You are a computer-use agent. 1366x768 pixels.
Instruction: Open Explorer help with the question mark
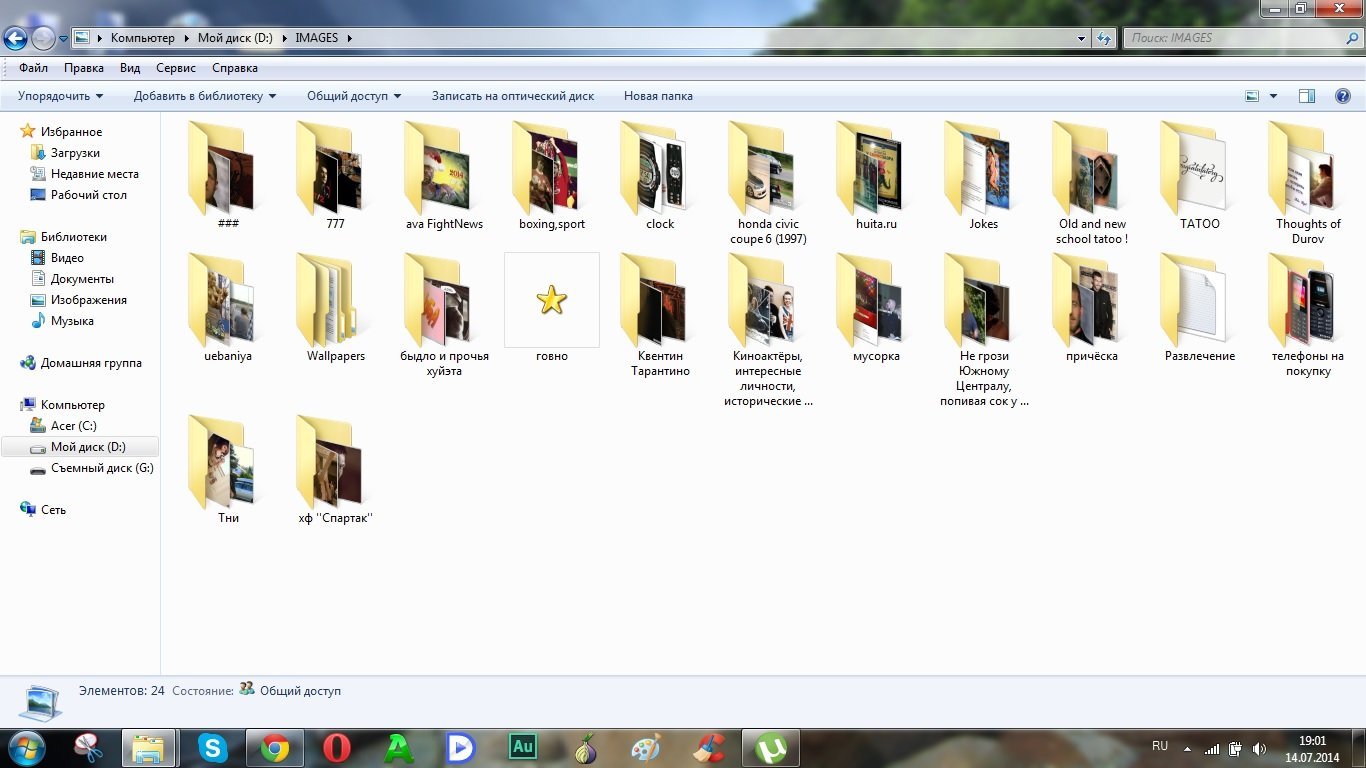(1343, 96)
